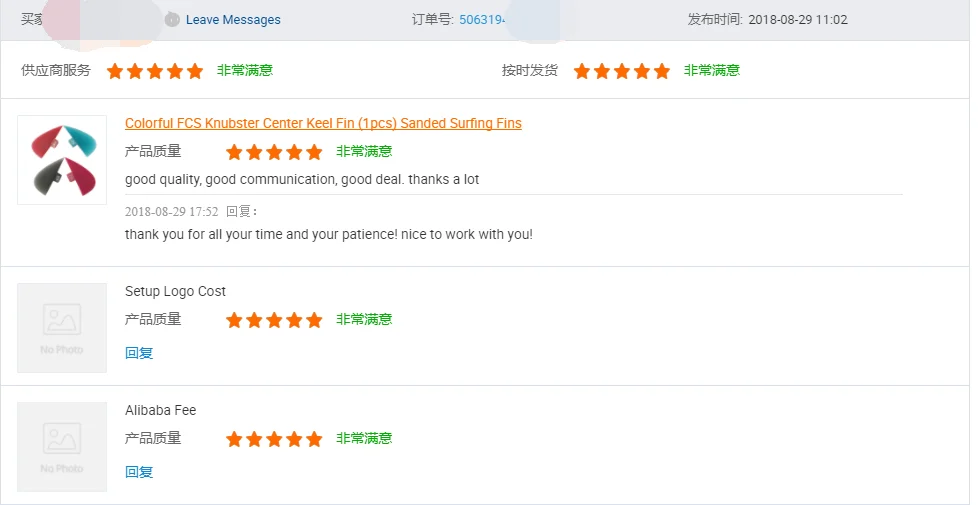Click the Alibaba Fee item title
This screenshot has height=505, width=978.
point(160,410)
